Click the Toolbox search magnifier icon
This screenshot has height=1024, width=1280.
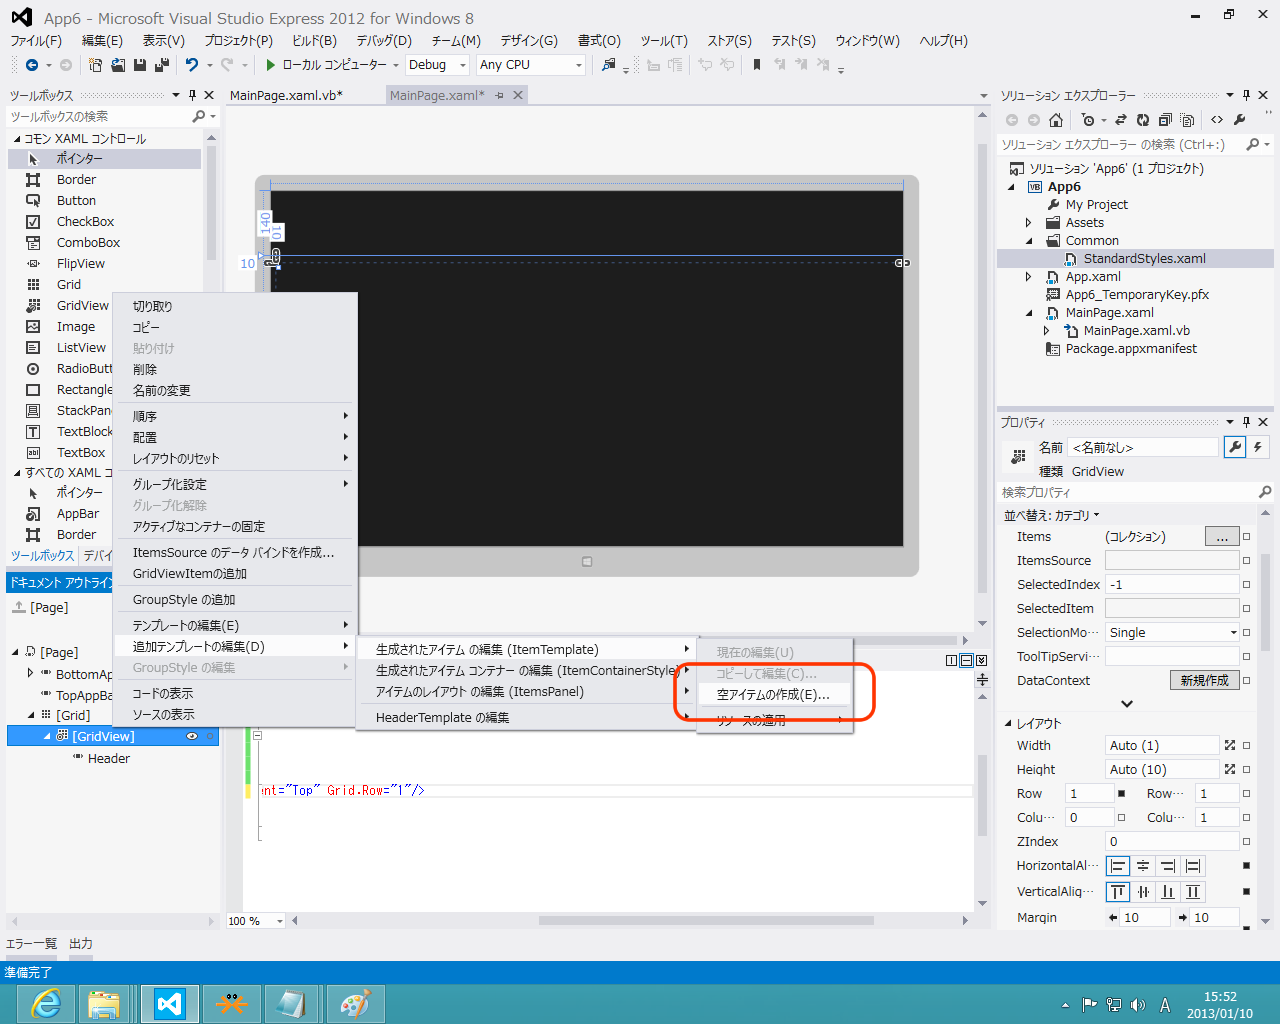tap(199, 117)
